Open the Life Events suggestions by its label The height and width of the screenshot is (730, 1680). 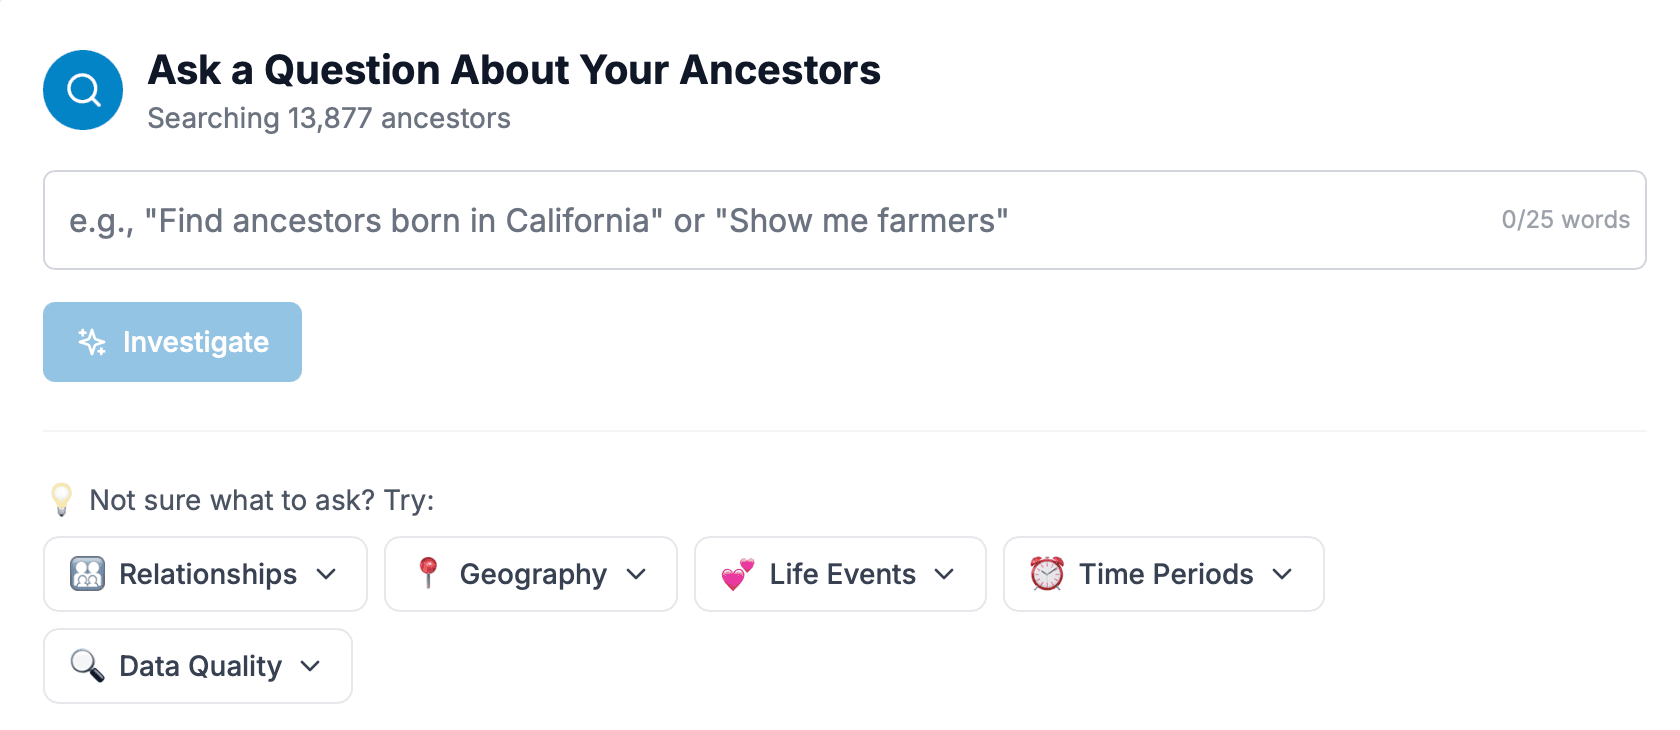pos(842,574)
